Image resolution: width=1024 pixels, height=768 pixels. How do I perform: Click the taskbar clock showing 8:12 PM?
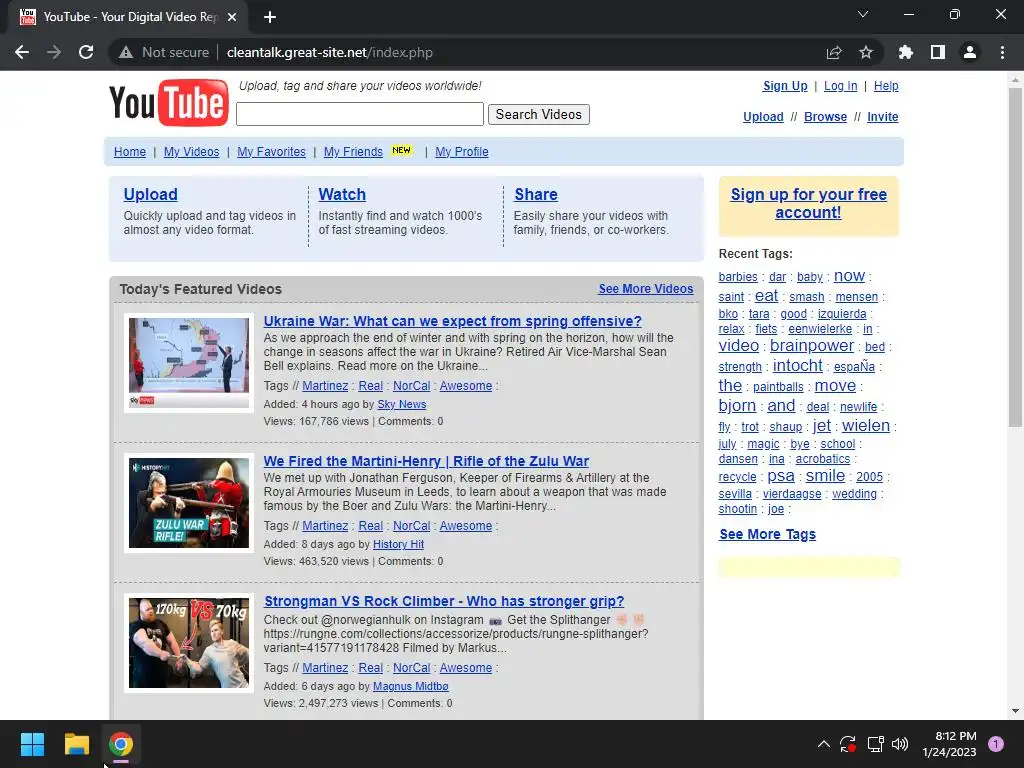pyautogui.click(x=949, y=744)
